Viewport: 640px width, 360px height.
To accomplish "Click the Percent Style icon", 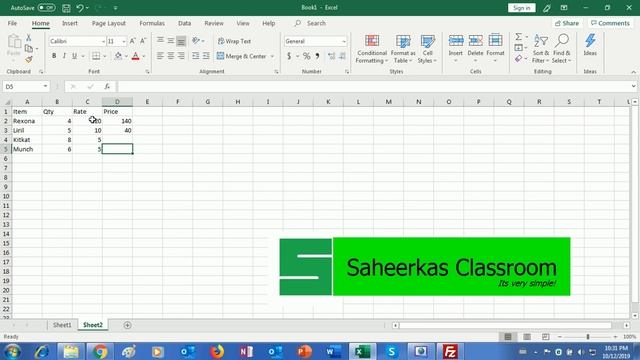I will (x=307, y=56).
